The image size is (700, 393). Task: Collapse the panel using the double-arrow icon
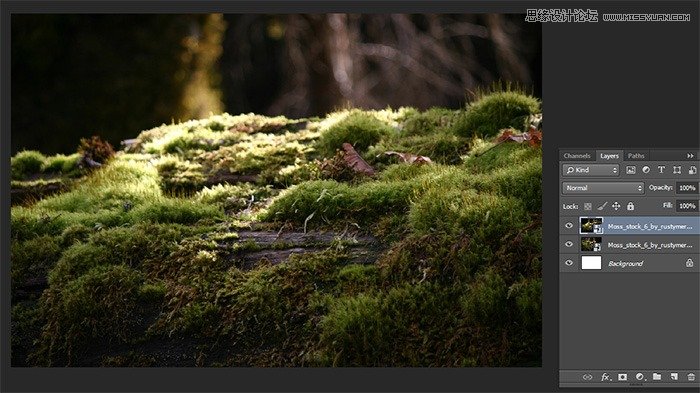690,156
